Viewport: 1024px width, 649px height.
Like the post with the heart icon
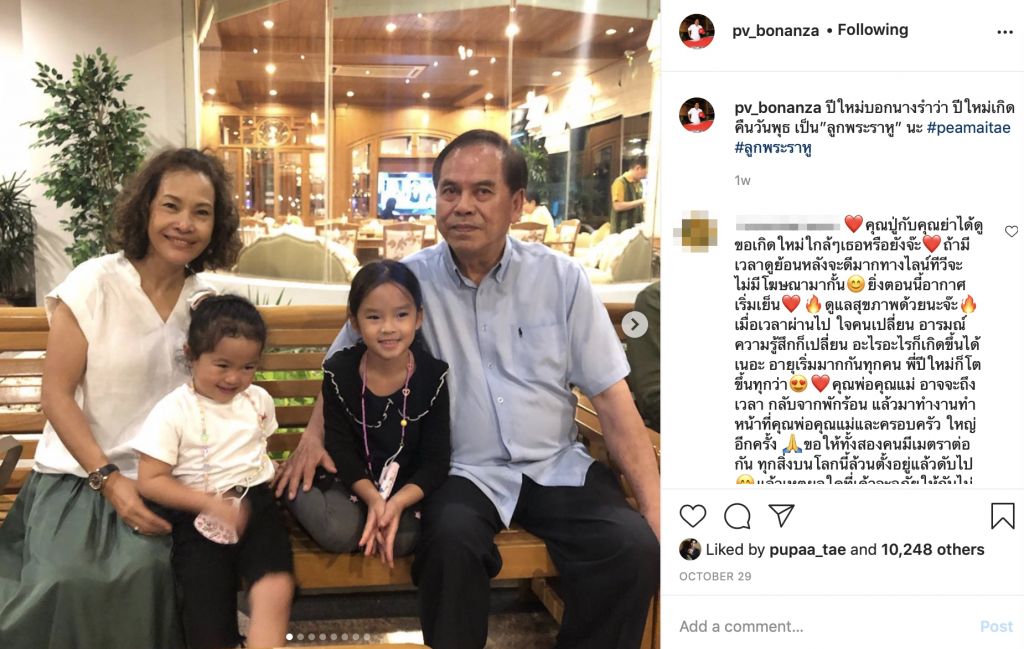[x=693, y=516]
